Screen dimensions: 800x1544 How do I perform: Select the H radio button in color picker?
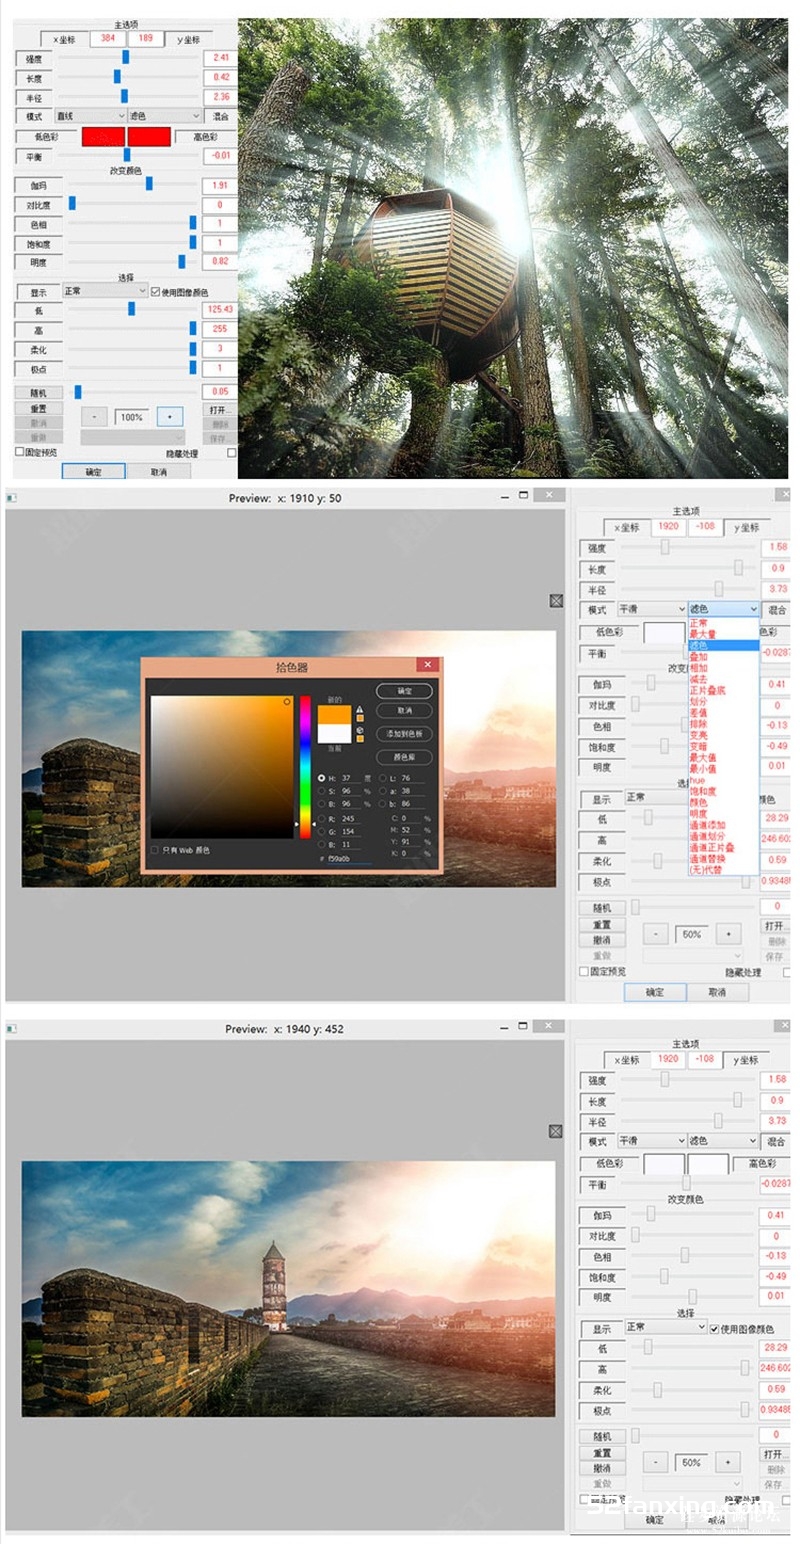coord(321,777)
